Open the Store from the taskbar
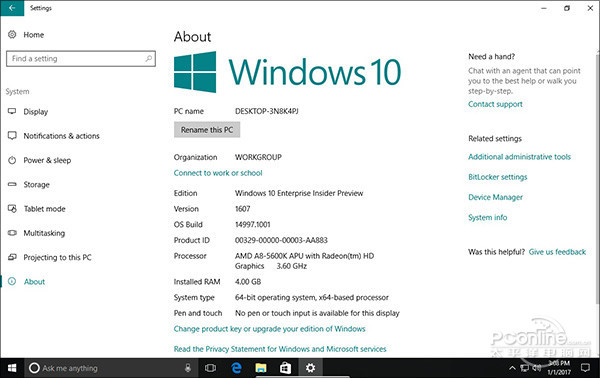 click(285, 368)
